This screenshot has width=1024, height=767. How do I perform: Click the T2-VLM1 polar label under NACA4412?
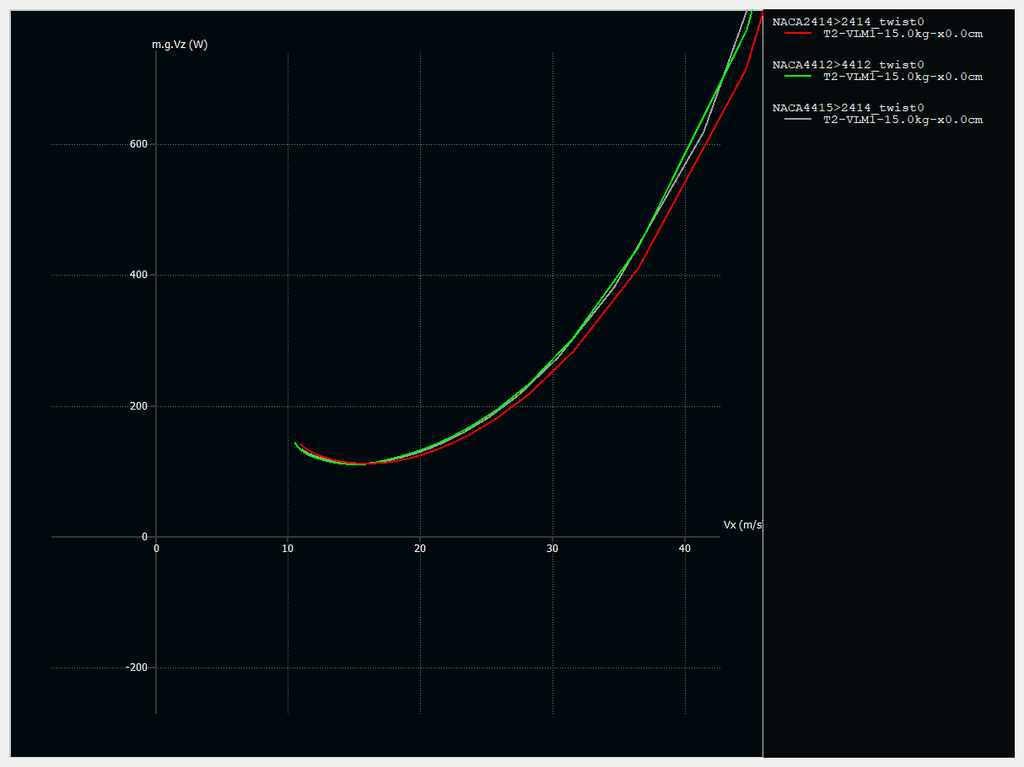click(x=902, y=77)
